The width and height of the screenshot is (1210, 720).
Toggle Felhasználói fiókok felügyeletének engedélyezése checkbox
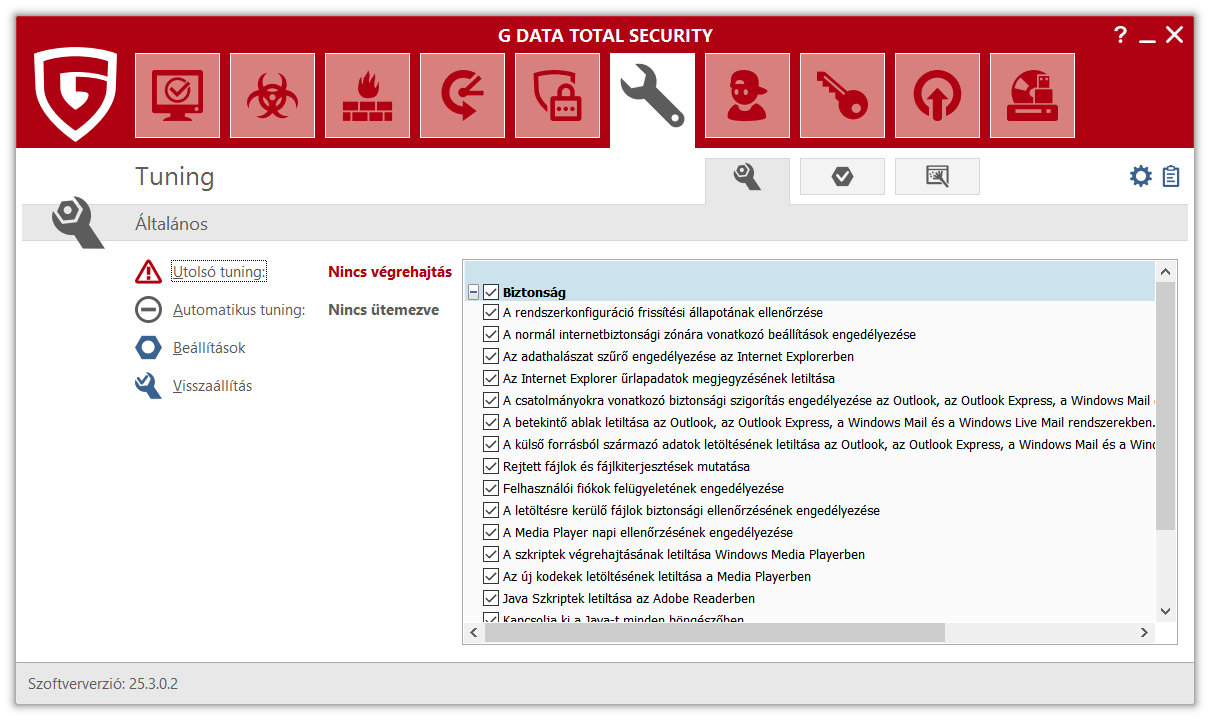[x=491, y=489]
